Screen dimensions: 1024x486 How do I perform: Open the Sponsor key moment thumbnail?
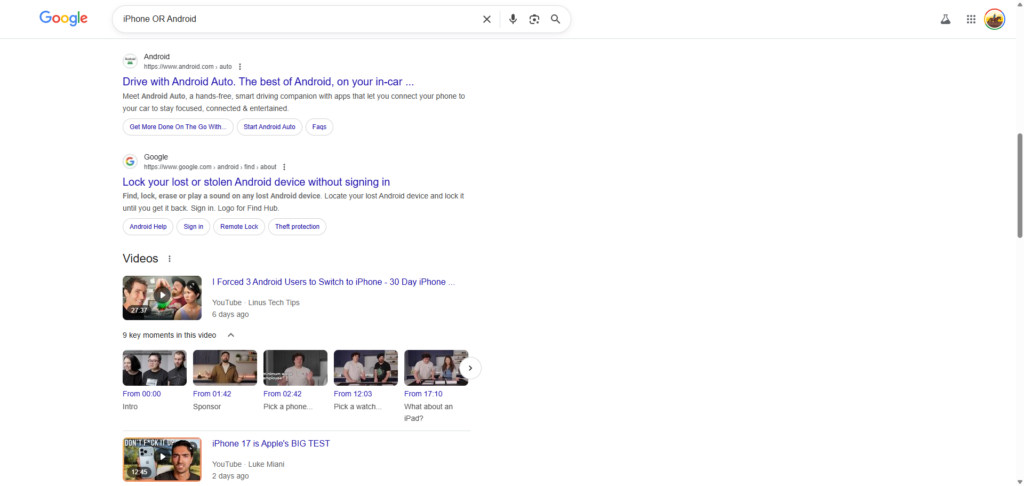225,368
